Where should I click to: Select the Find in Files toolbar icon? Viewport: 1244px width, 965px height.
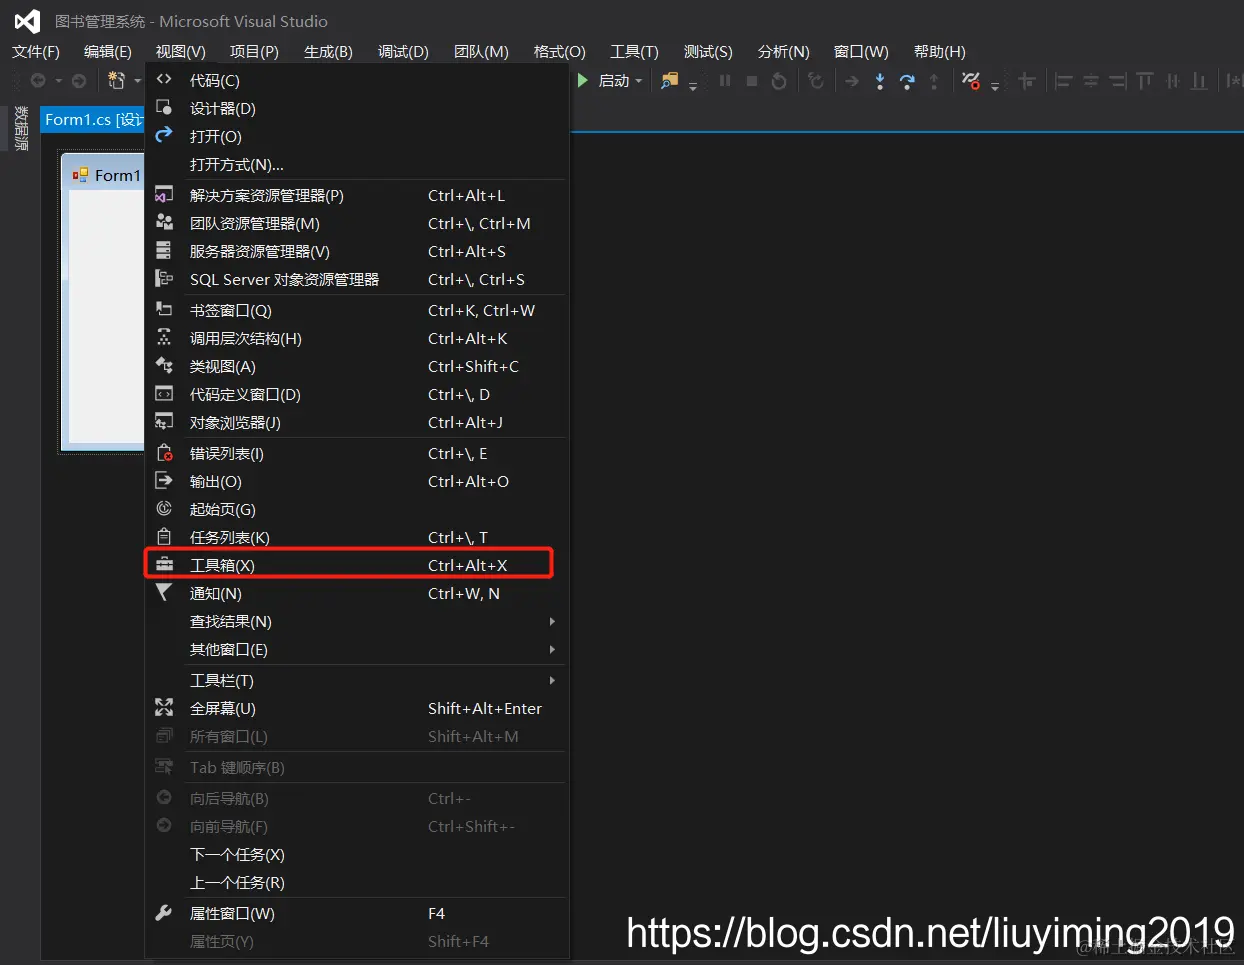pos(671,81)
